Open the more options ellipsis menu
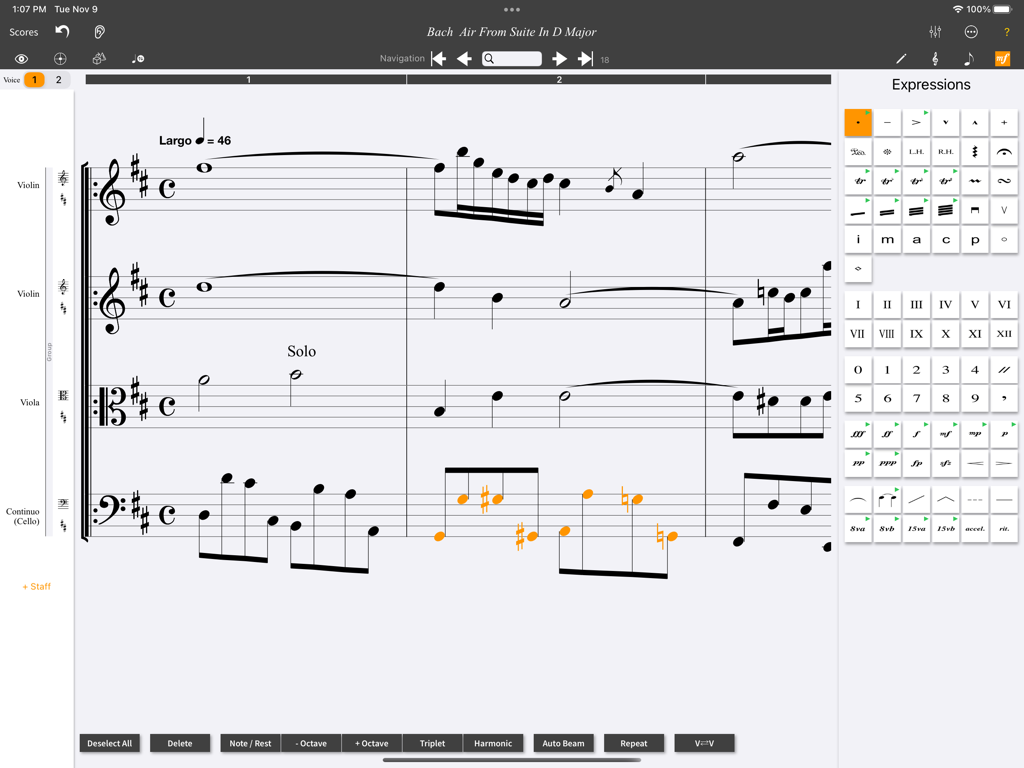The image size is (1024, 768). pyautogui.click(x=970, y=31)
